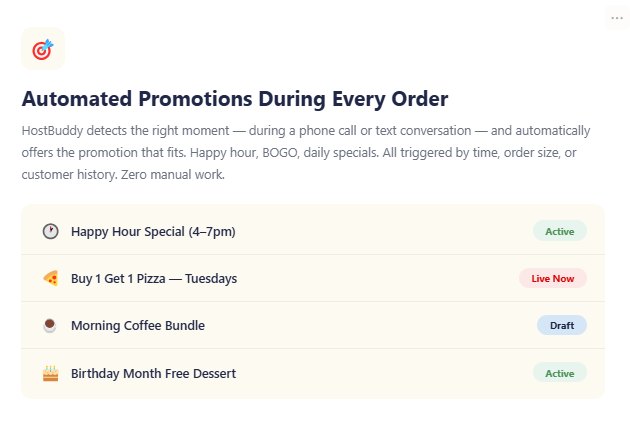Click the clock icon beside Happy Hour
Image resolution: width=630 pixels, height=421 pixels.
50,231
